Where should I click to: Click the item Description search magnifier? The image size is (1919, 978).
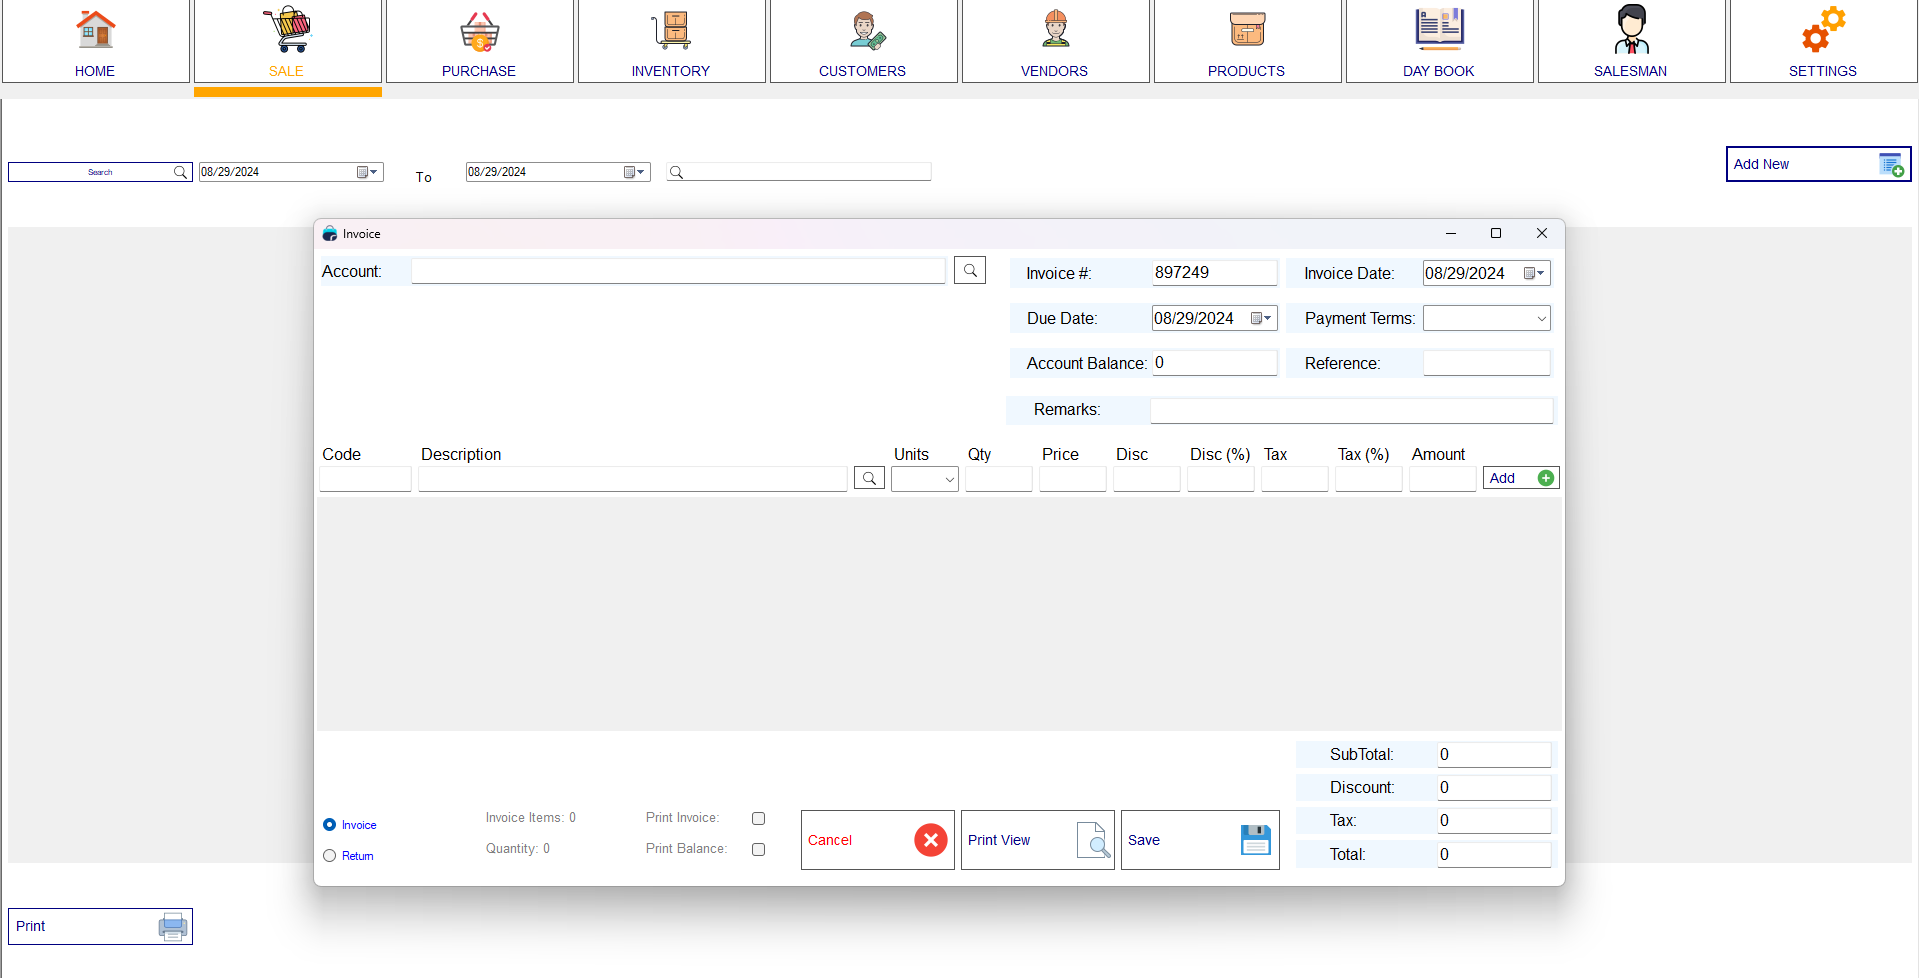point(868,478)
